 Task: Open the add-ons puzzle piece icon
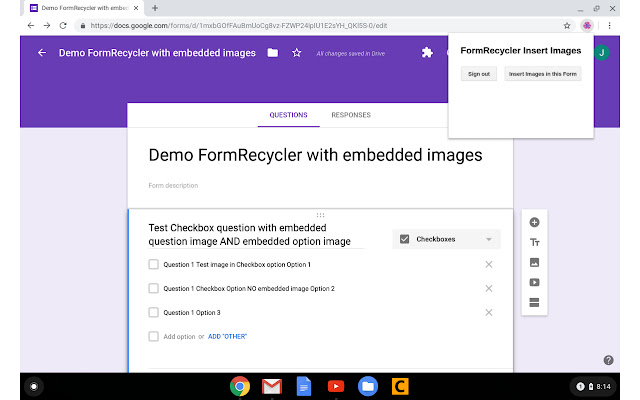point(427,53)
